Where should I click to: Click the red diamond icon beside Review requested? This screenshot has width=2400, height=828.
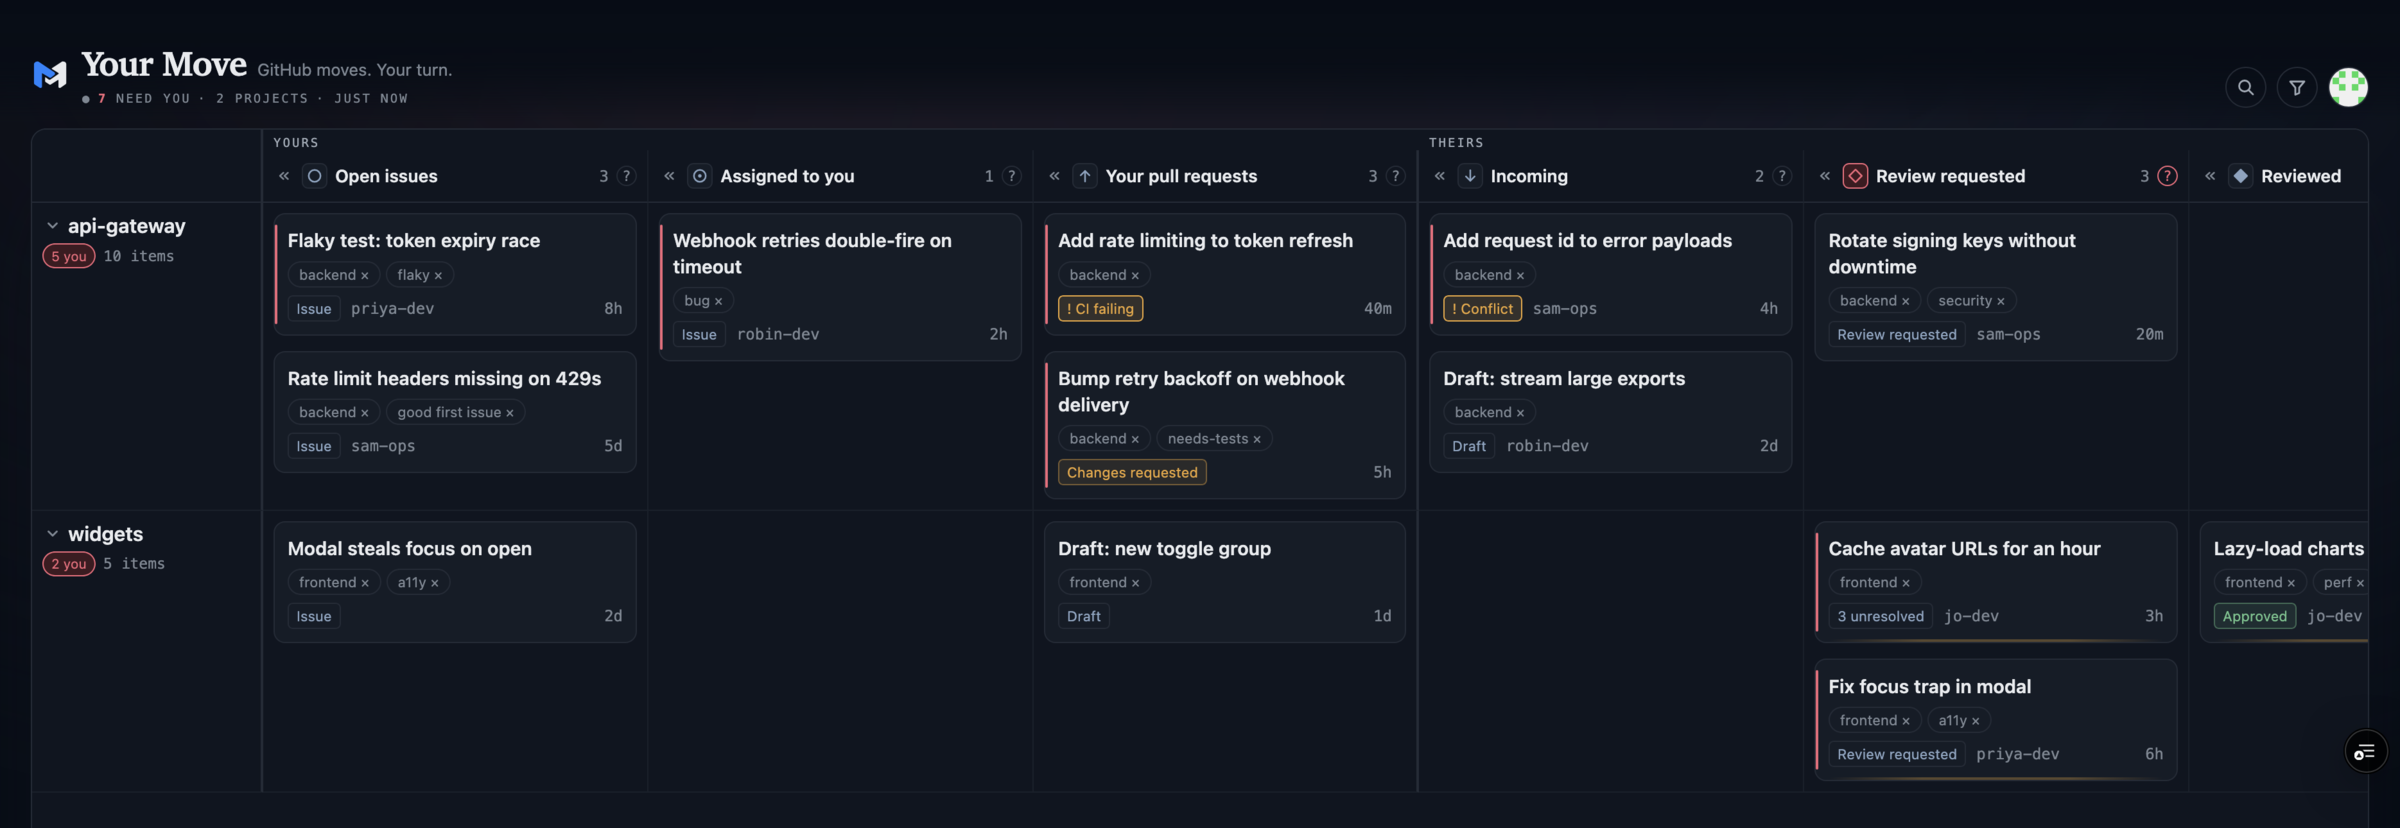coord(1855,176)
